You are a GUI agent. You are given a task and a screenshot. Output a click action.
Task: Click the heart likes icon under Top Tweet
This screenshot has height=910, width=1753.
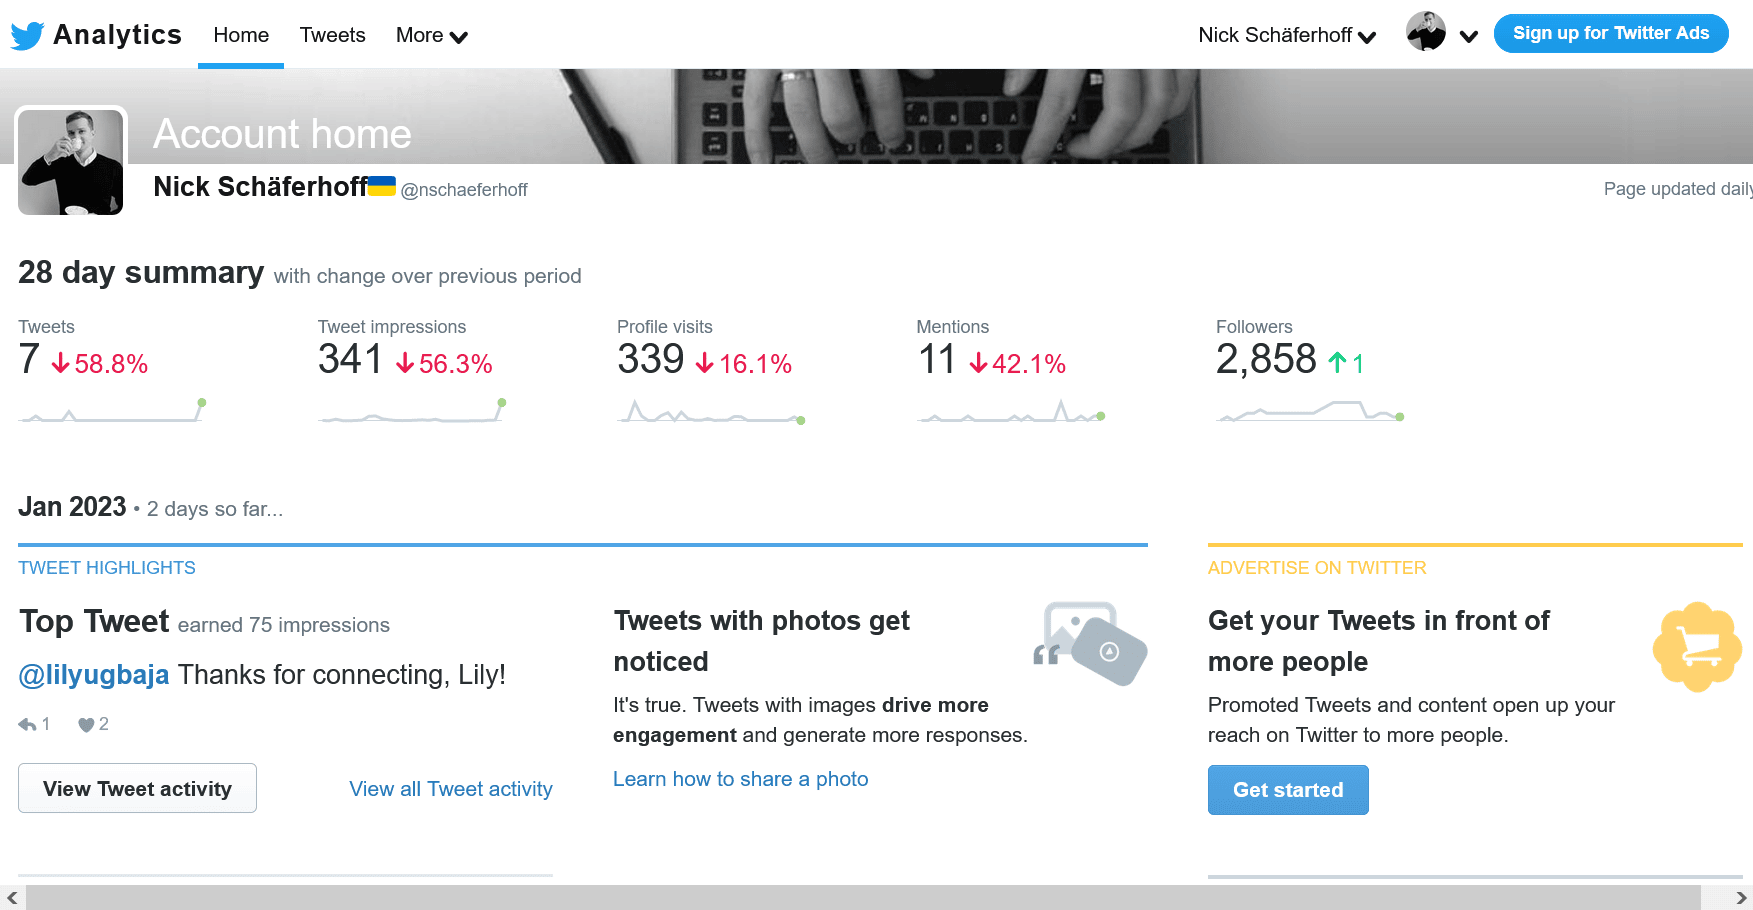pyautogui.click(x=86, y=725)
